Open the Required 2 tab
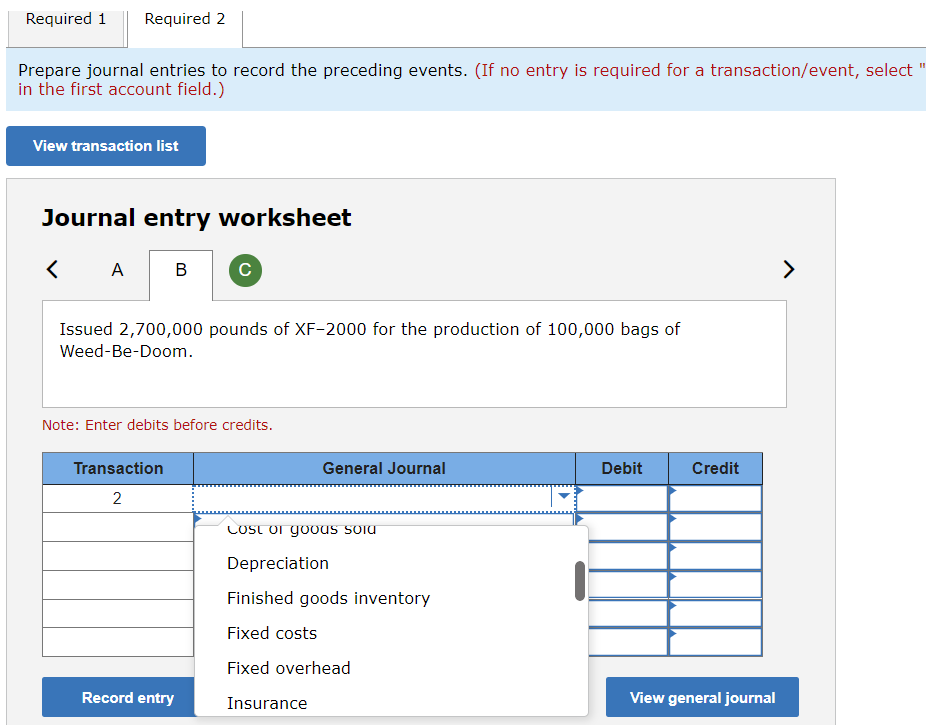 click(184, 19)
